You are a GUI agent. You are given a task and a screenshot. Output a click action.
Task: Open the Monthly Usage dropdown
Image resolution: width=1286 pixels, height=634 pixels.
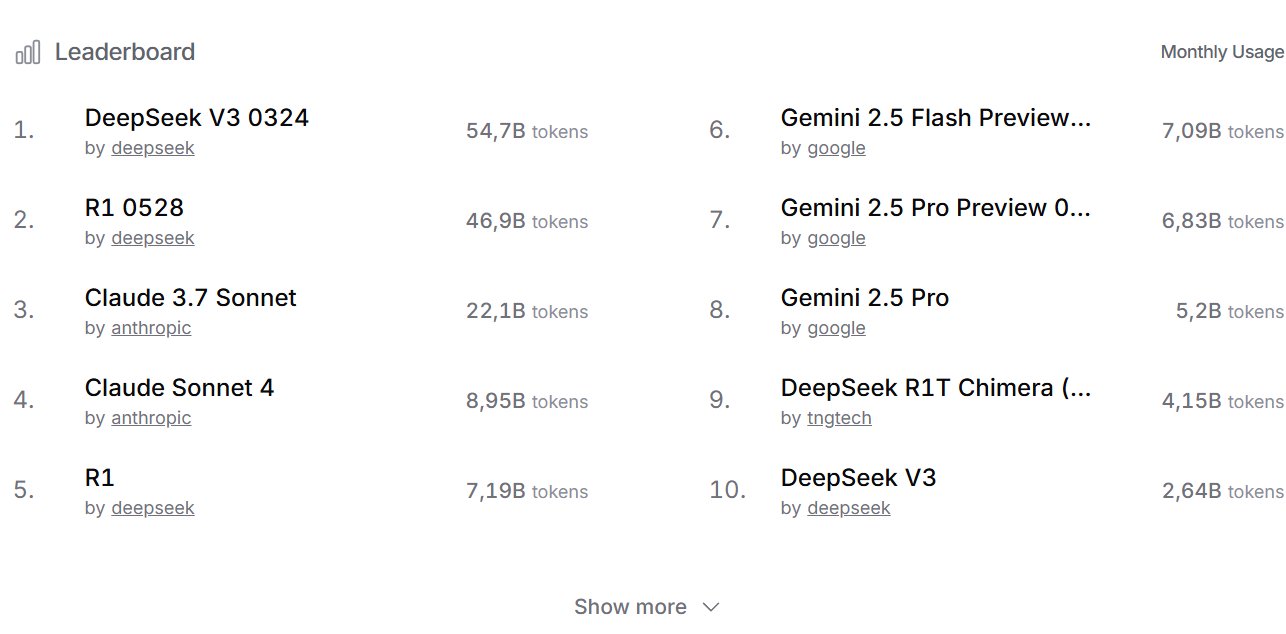pyautogui.click(x=1222, y=52)
